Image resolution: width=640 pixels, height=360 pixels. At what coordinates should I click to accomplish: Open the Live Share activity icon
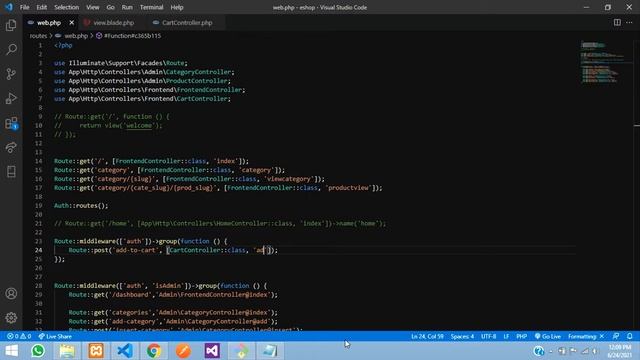click(x=11, y=147)
